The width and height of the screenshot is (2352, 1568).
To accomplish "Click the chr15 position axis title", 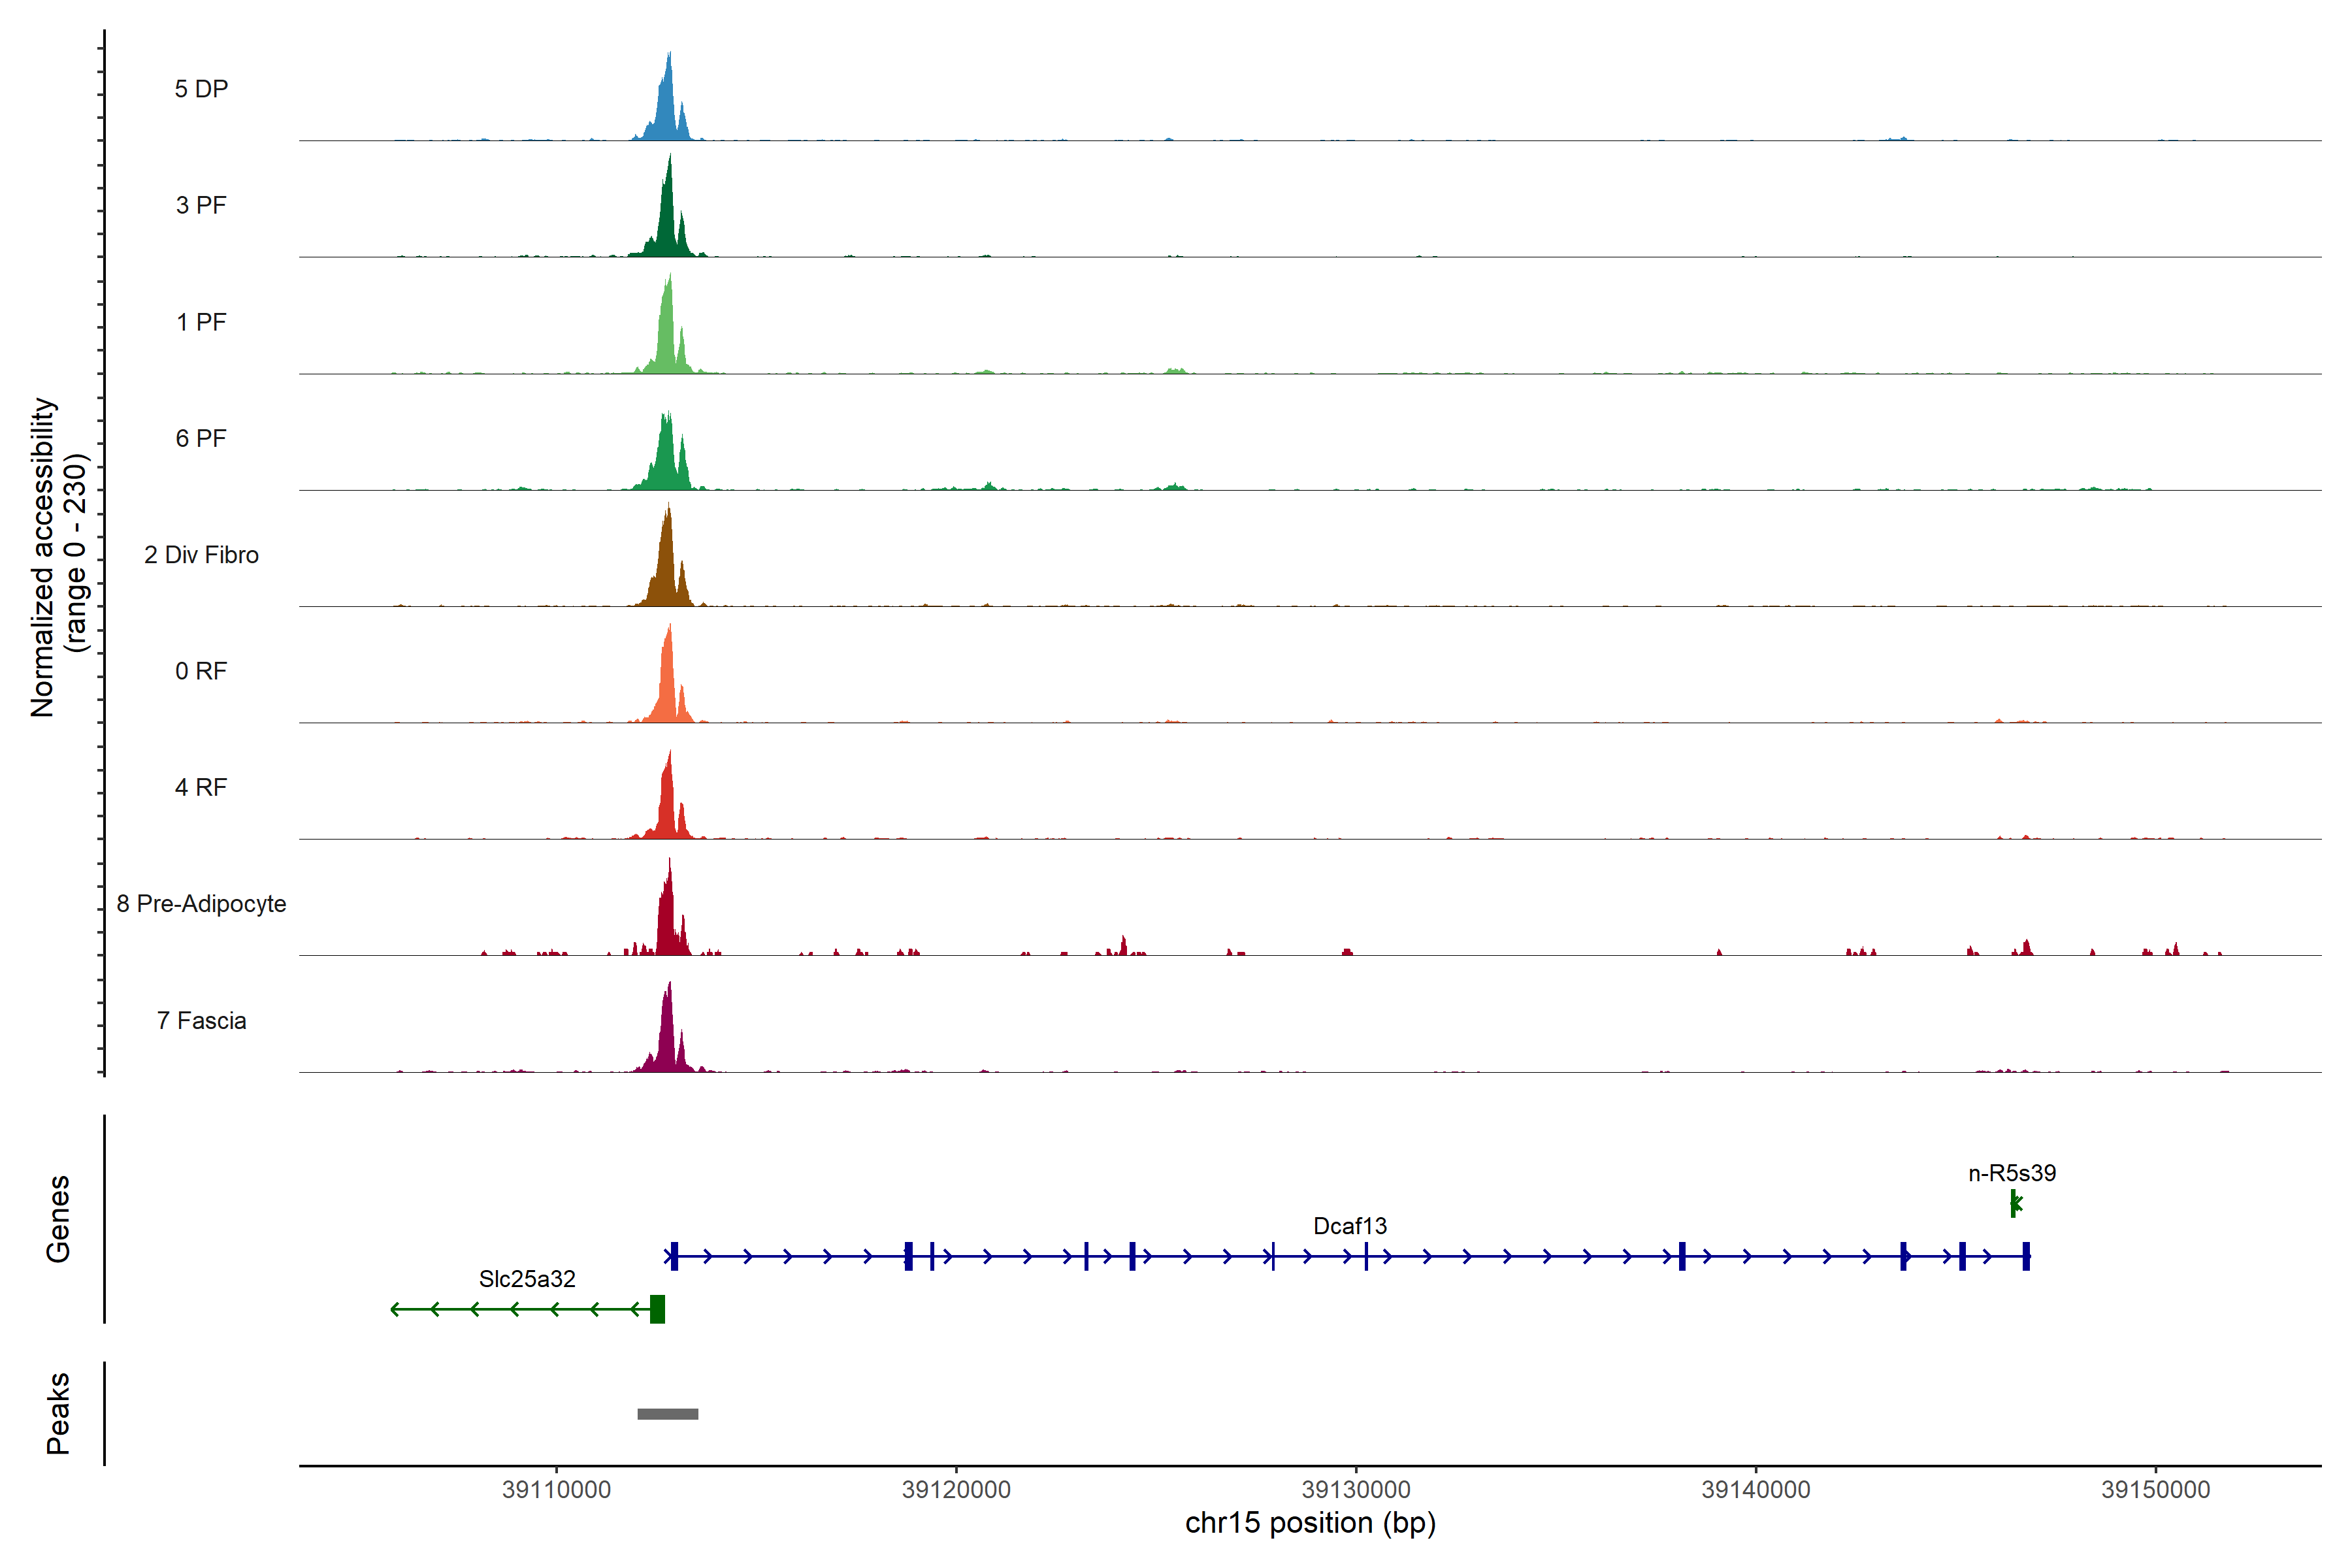I will pos(1310,1522).
